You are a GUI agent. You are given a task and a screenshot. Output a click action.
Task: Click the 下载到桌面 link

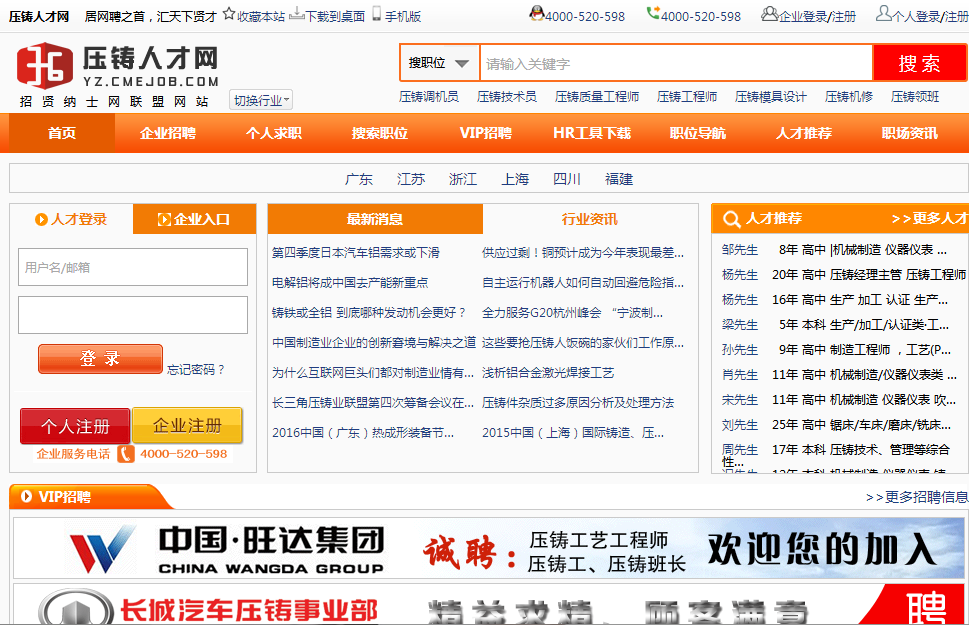point(335,16)
